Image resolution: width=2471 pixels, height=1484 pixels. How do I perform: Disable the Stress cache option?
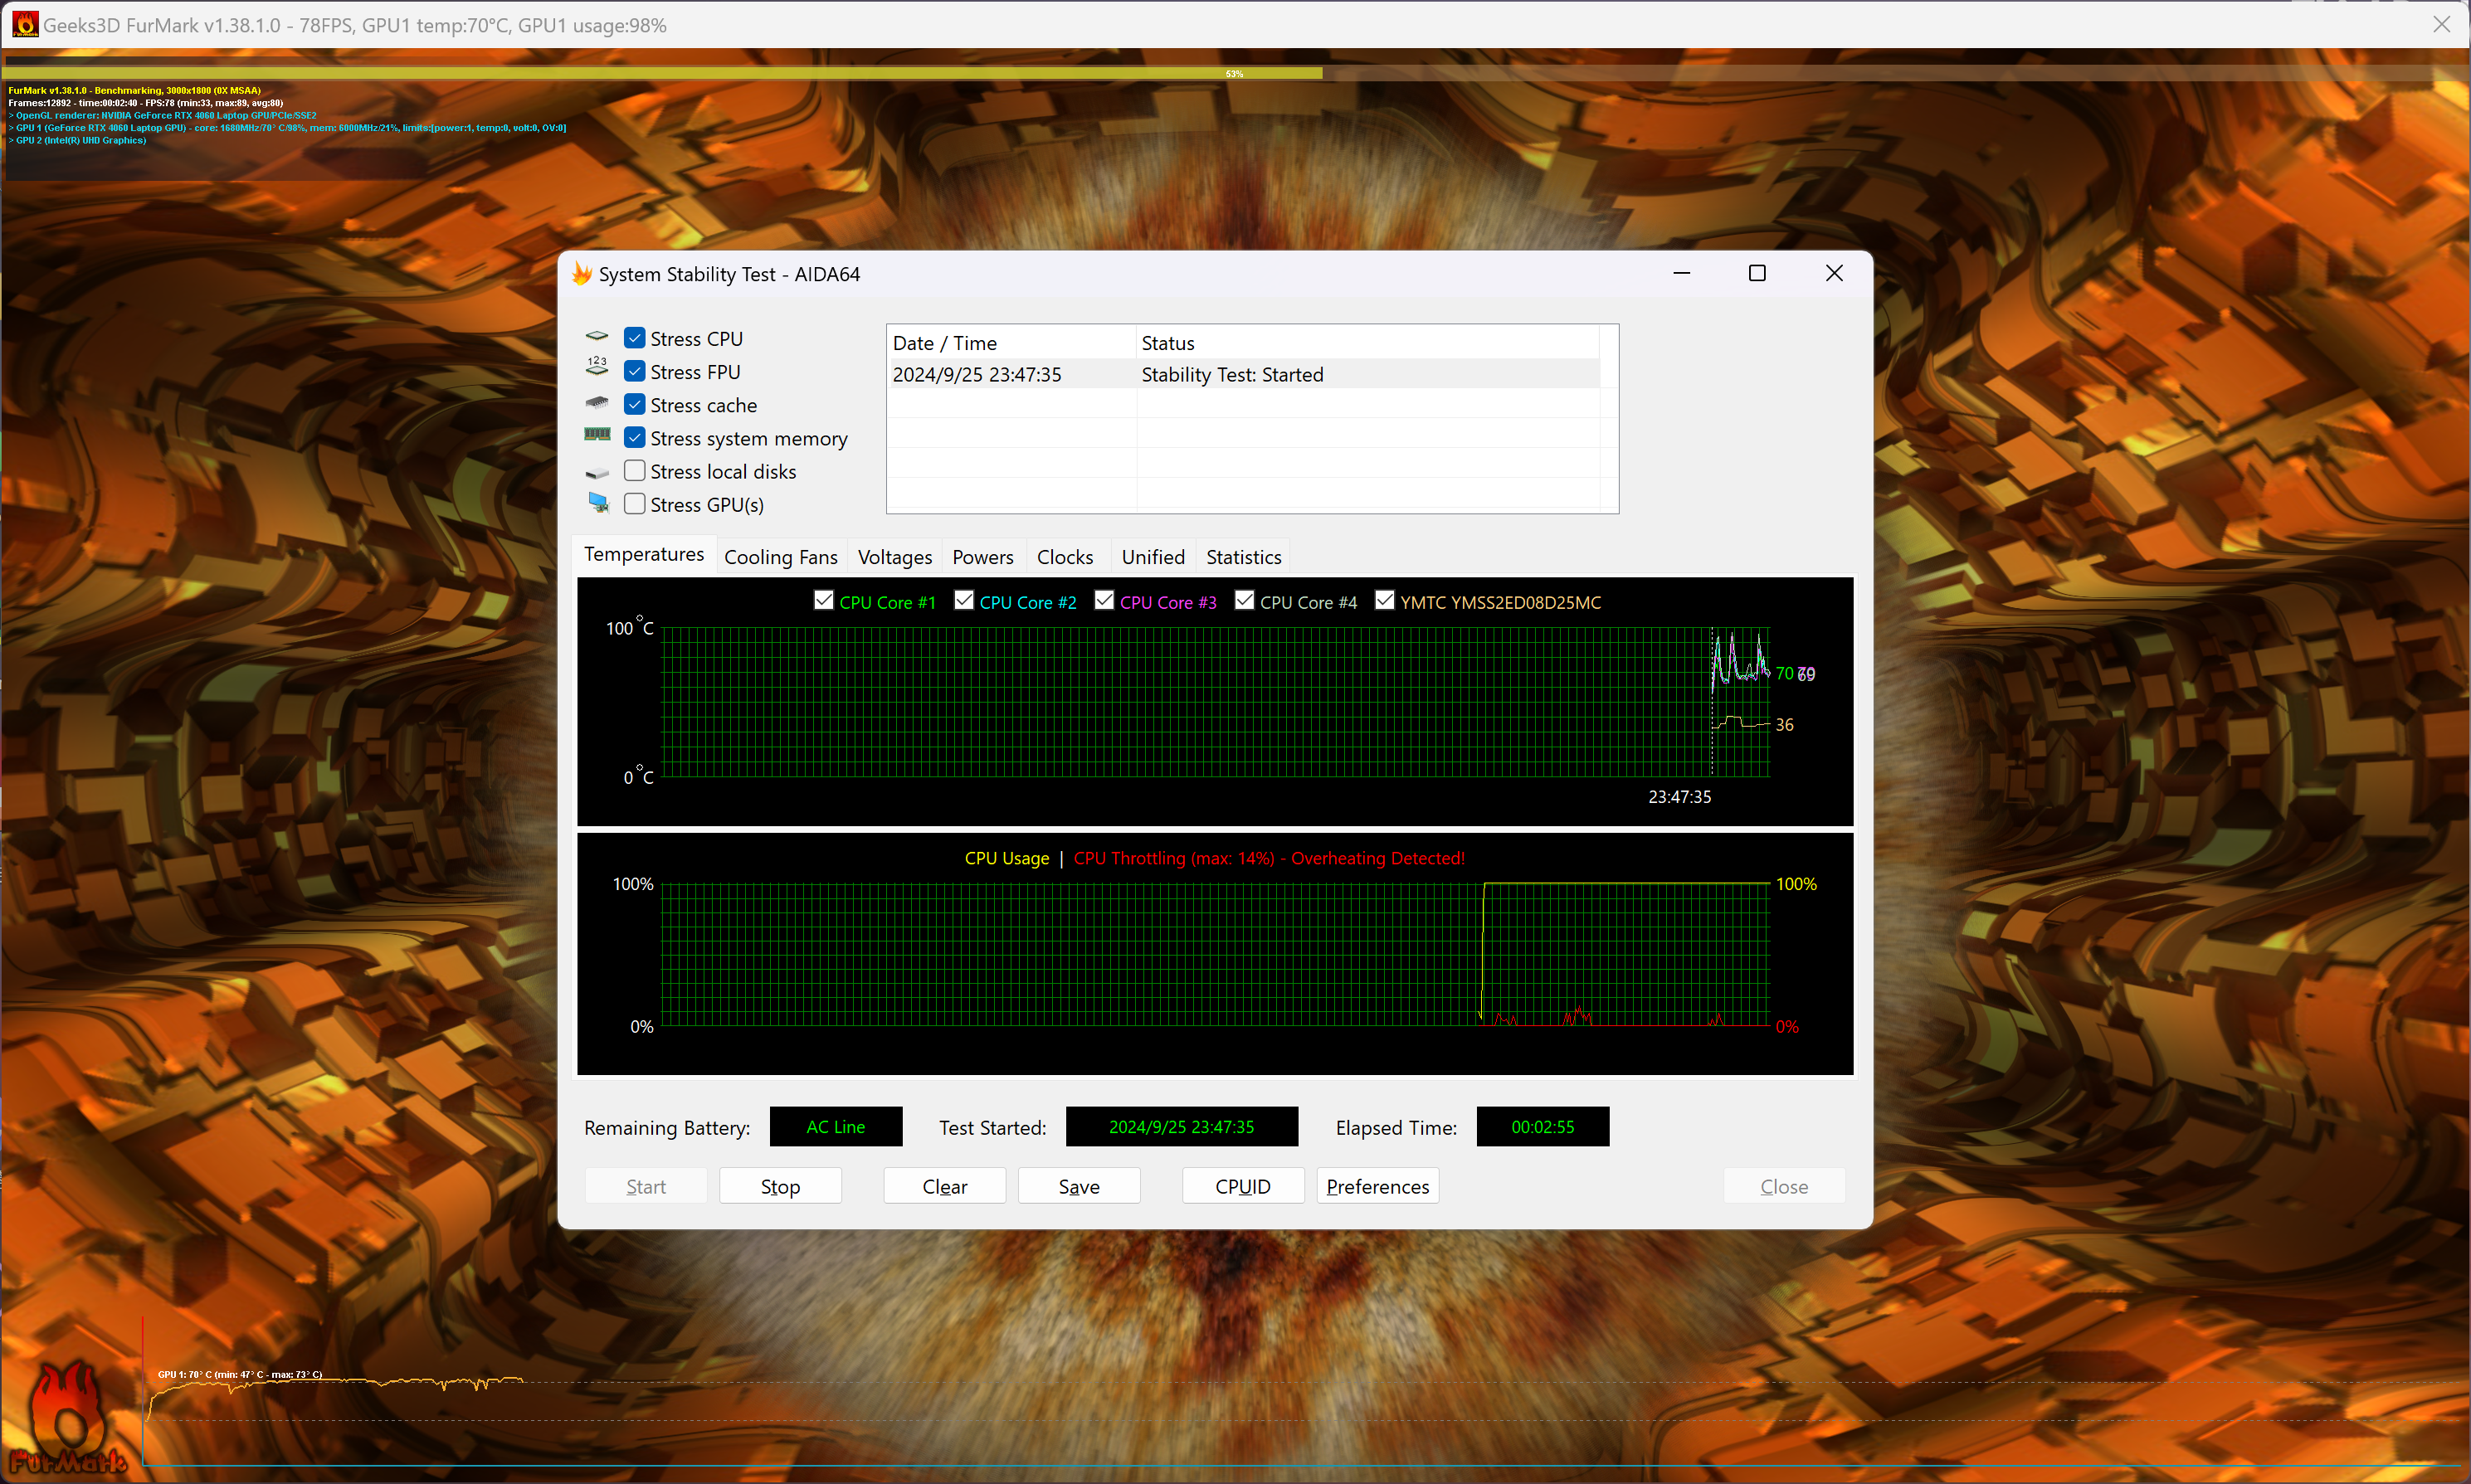pyautogui.click(x=634, y=404)
